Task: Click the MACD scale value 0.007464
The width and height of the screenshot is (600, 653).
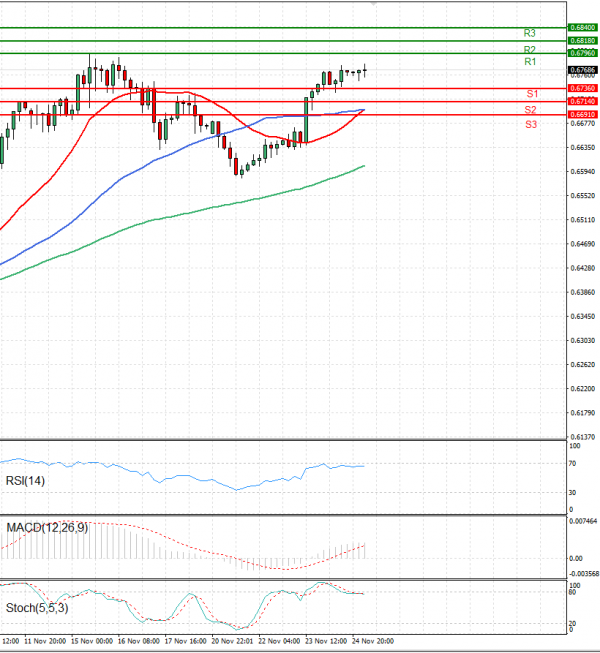Action: pyautogui.click(x=583, y=521)
